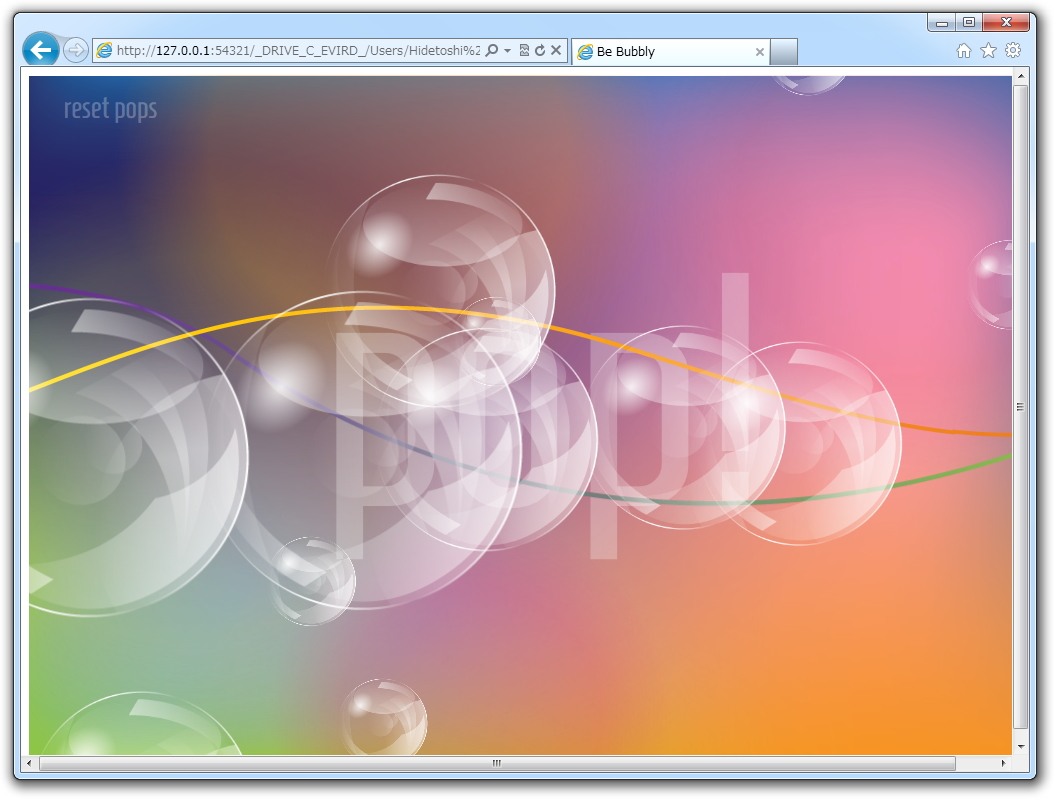Click the vertical scrollbar thumb
This screenshot has width=1054, height=799.
(x=1020, y=407)
